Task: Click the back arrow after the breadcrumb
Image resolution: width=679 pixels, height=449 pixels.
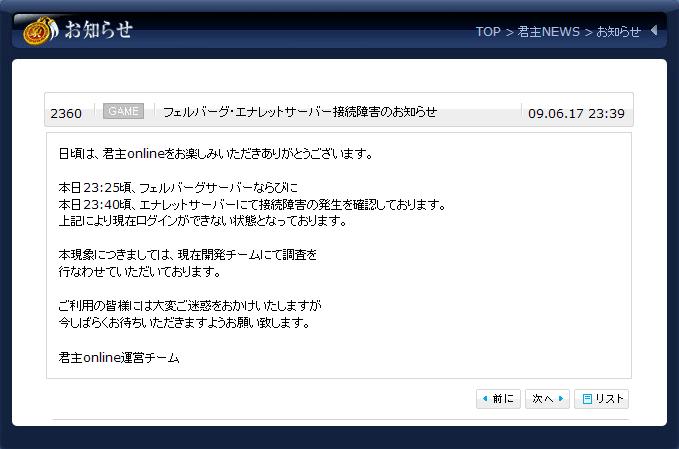Action: point(654,31)
